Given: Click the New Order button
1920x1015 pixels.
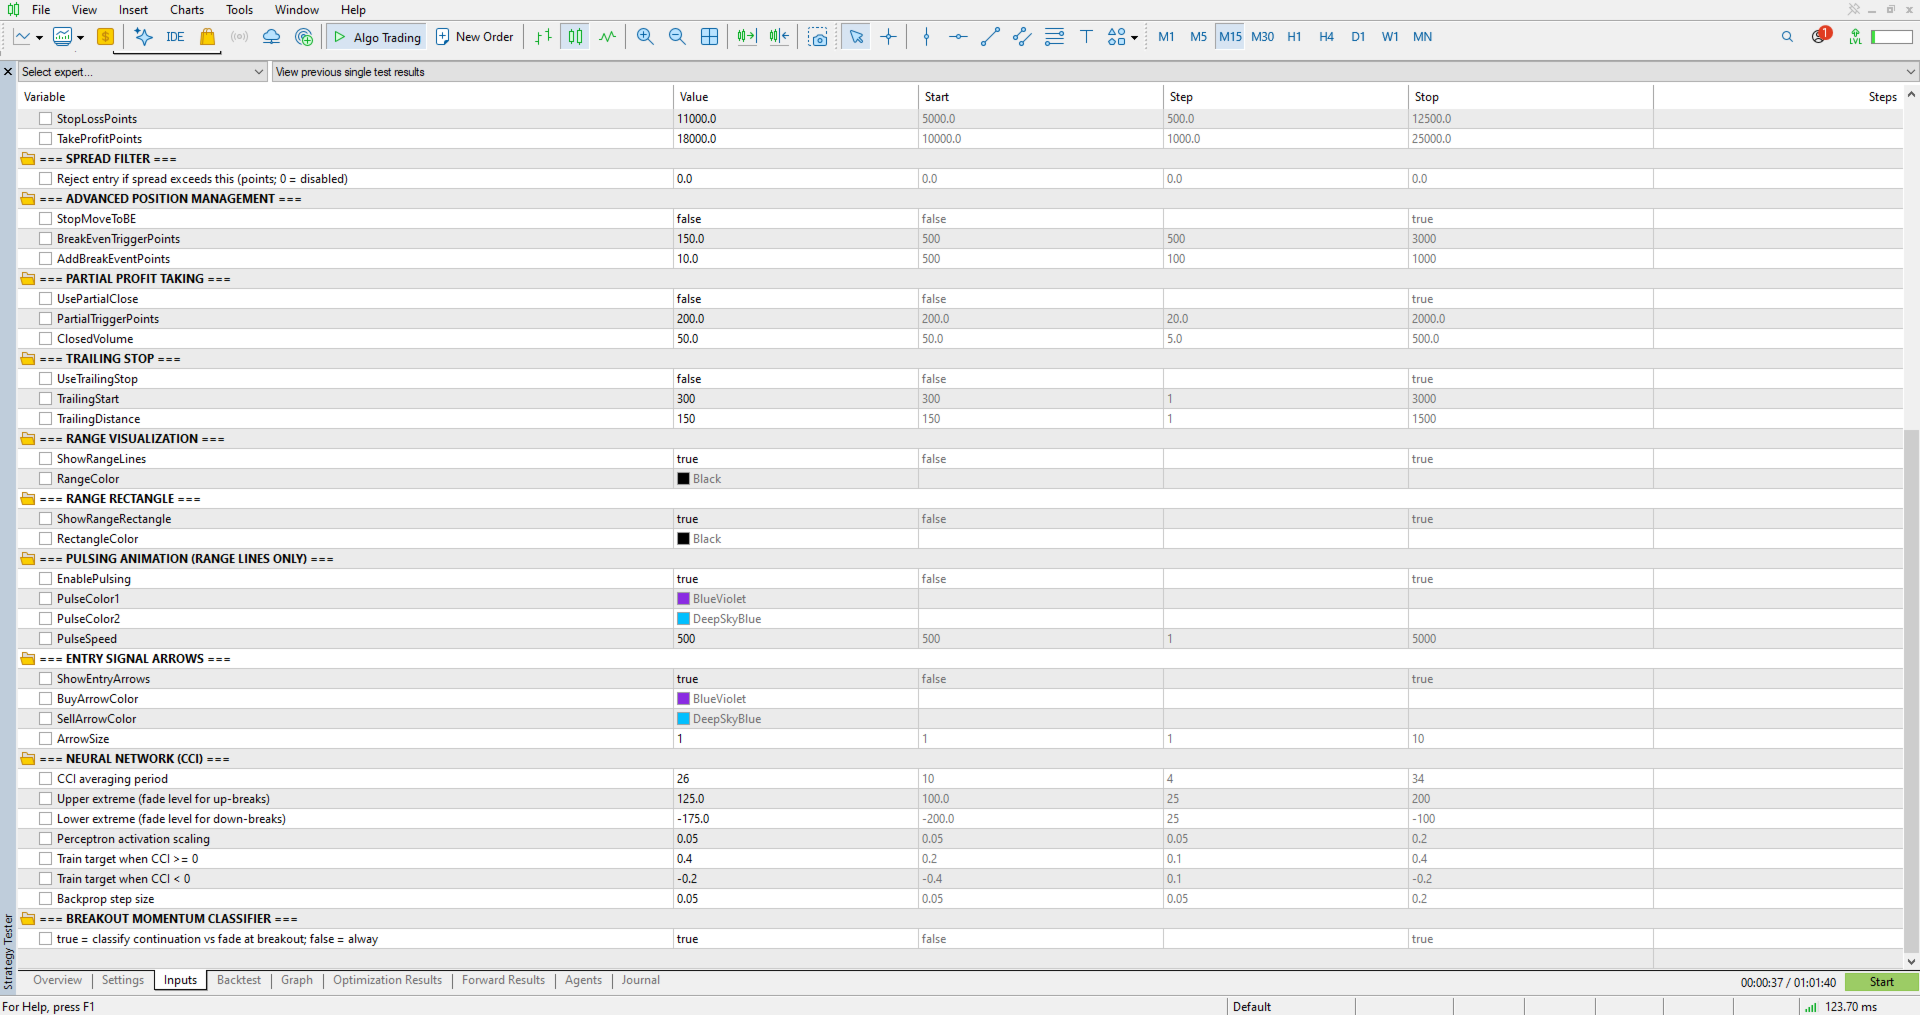Looking at the screenshot, I should (475, 37).
